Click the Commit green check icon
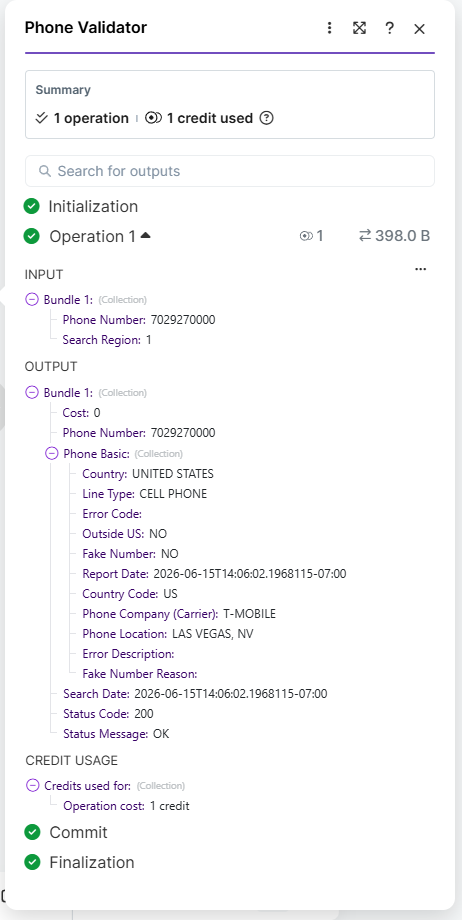 [32, 833]
